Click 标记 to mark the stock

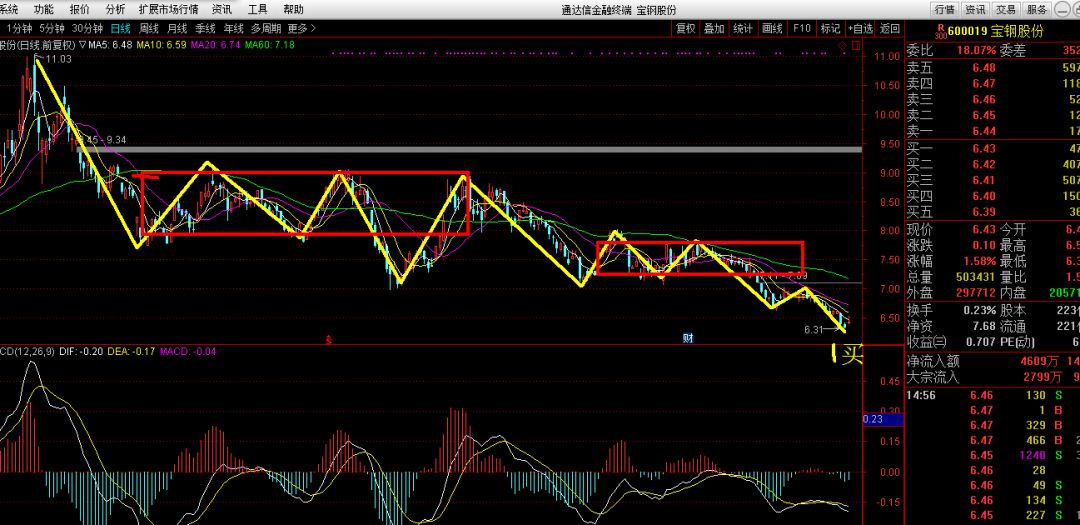coord(830,28)
